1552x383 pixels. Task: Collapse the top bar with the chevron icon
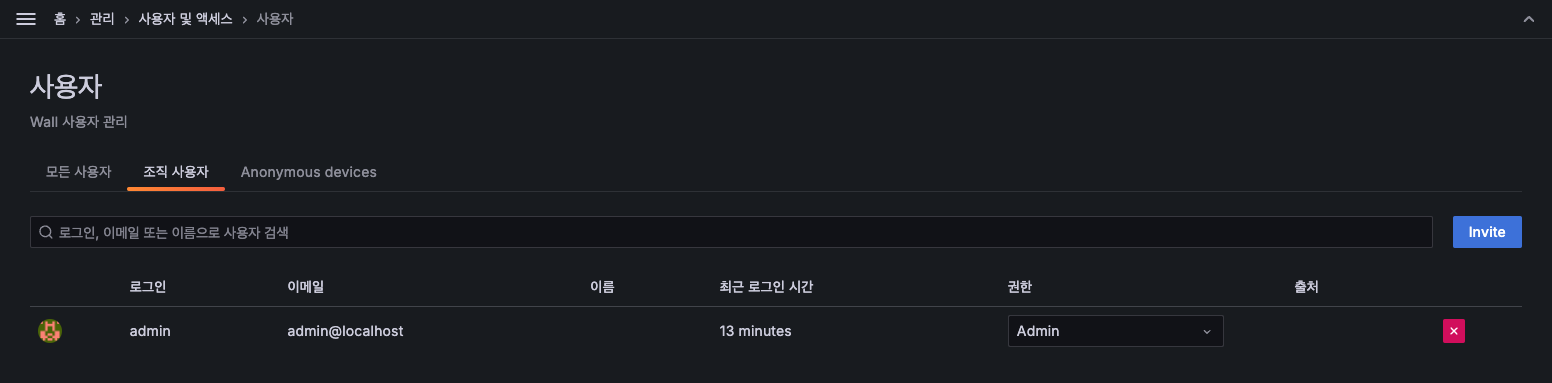(x=1528, y=19)
